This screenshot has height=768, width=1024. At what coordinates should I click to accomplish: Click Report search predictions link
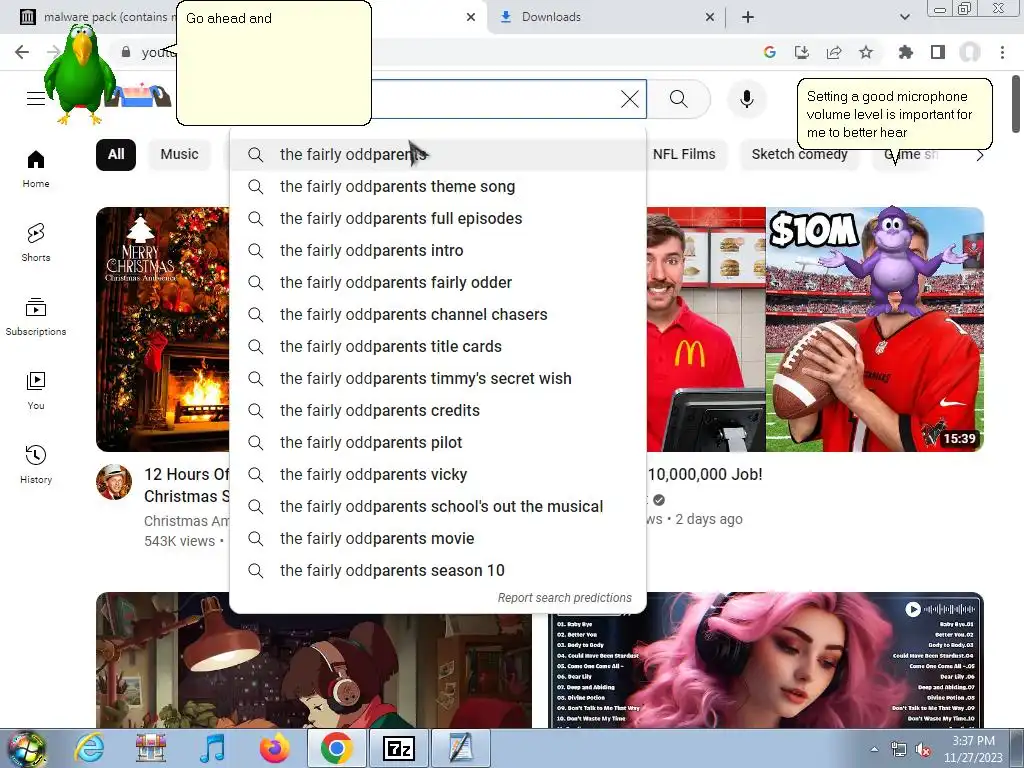(564, 598)
